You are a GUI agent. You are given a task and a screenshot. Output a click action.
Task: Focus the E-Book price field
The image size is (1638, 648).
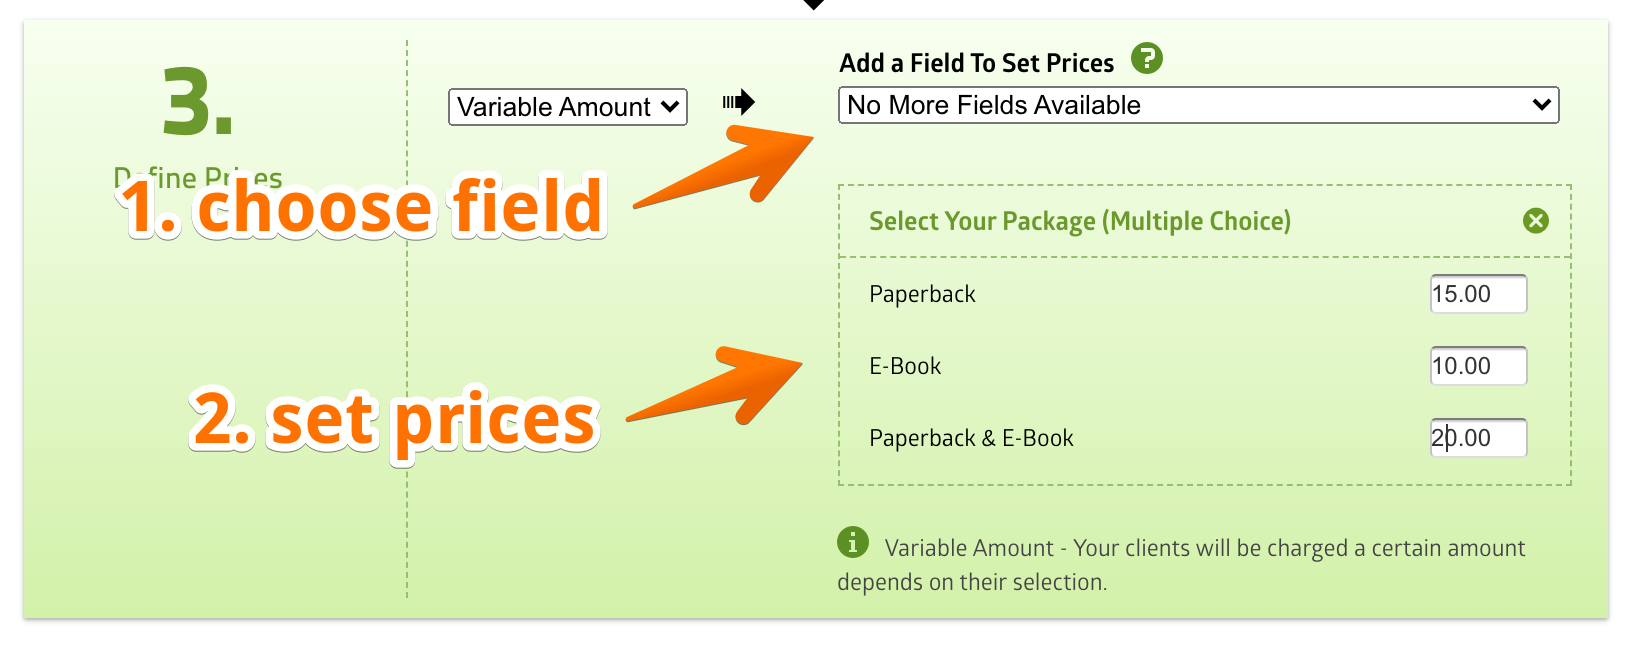[x=1478, y=366]
